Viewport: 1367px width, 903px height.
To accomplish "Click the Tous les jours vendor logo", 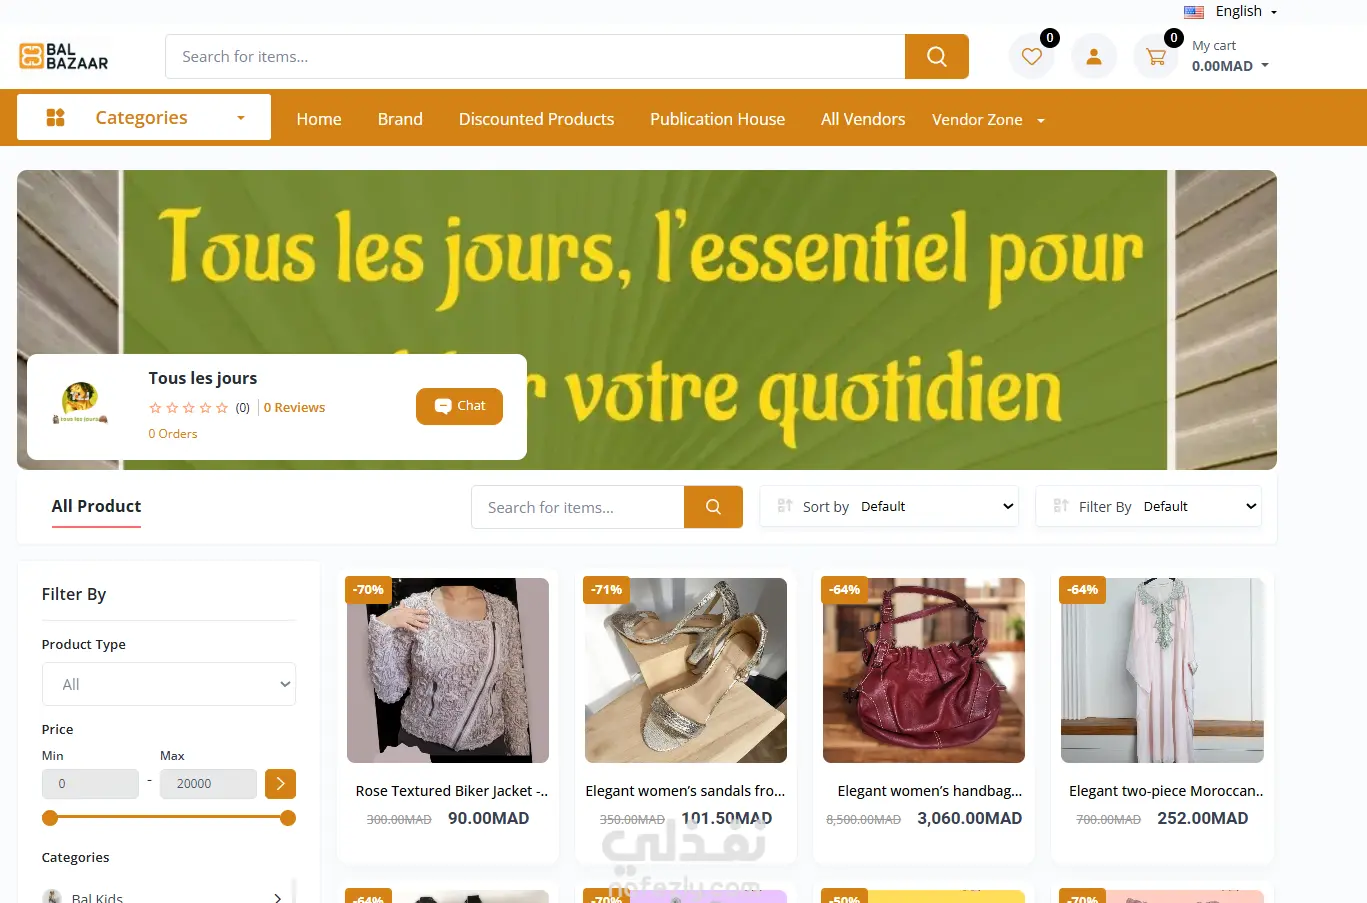I will point(80,403).
